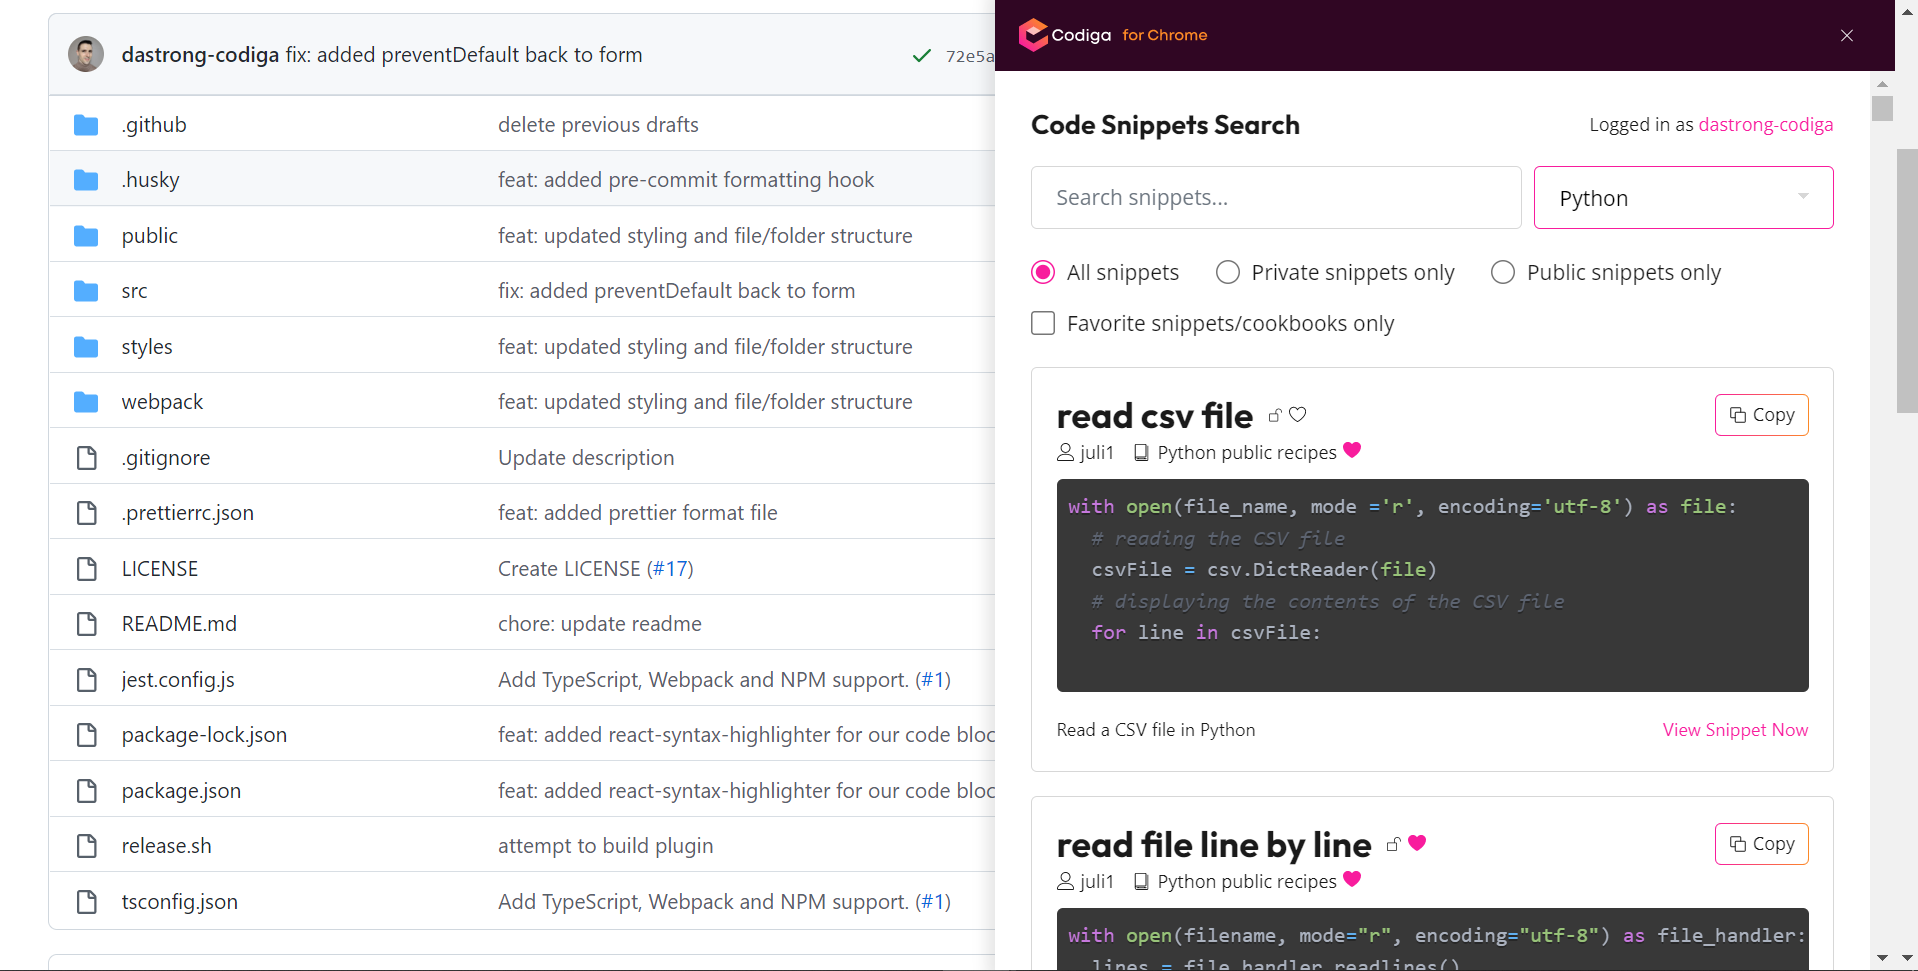Open the .github folder name
Image resolution: width=1918 pixels, height=971 pixels.
[x=154, y=125]
